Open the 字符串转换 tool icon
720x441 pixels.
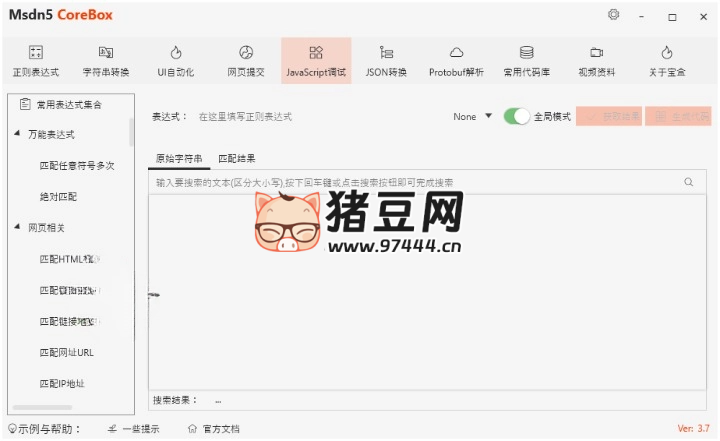(106, 52)
